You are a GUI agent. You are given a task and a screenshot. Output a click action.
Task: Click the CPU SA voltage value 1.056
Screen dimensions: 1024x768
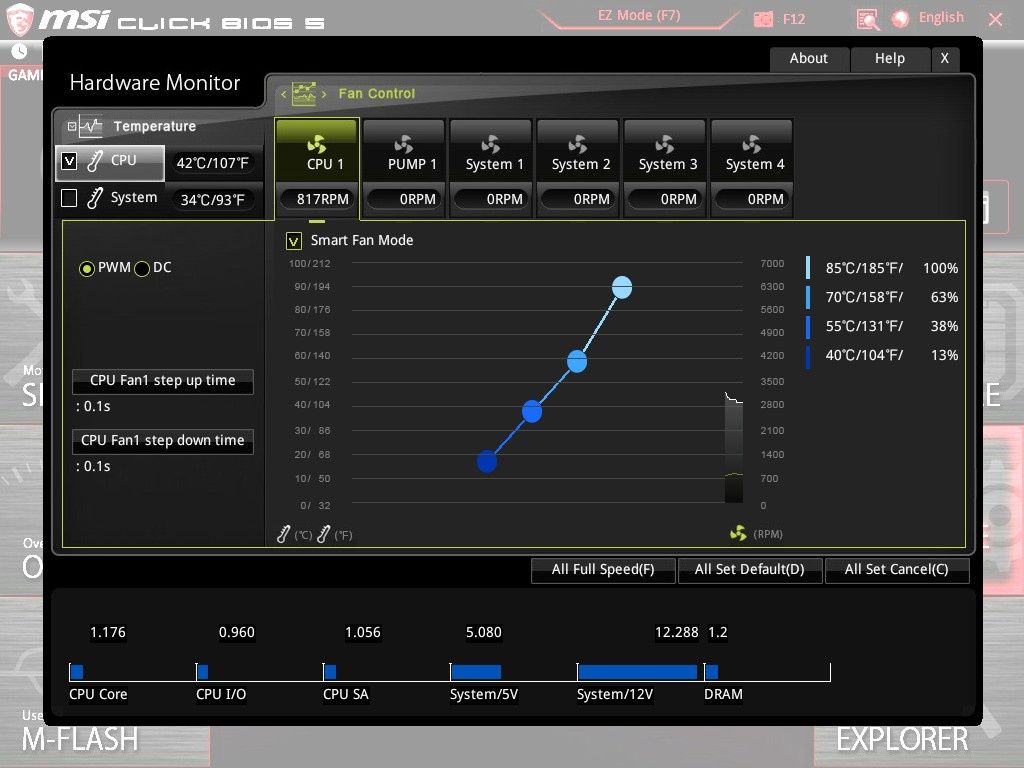[362, 632]
